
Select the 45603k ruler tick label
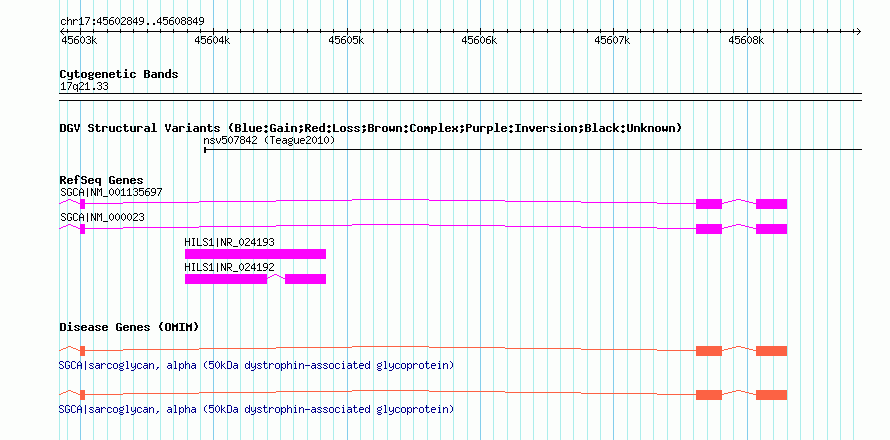point(79,40)
